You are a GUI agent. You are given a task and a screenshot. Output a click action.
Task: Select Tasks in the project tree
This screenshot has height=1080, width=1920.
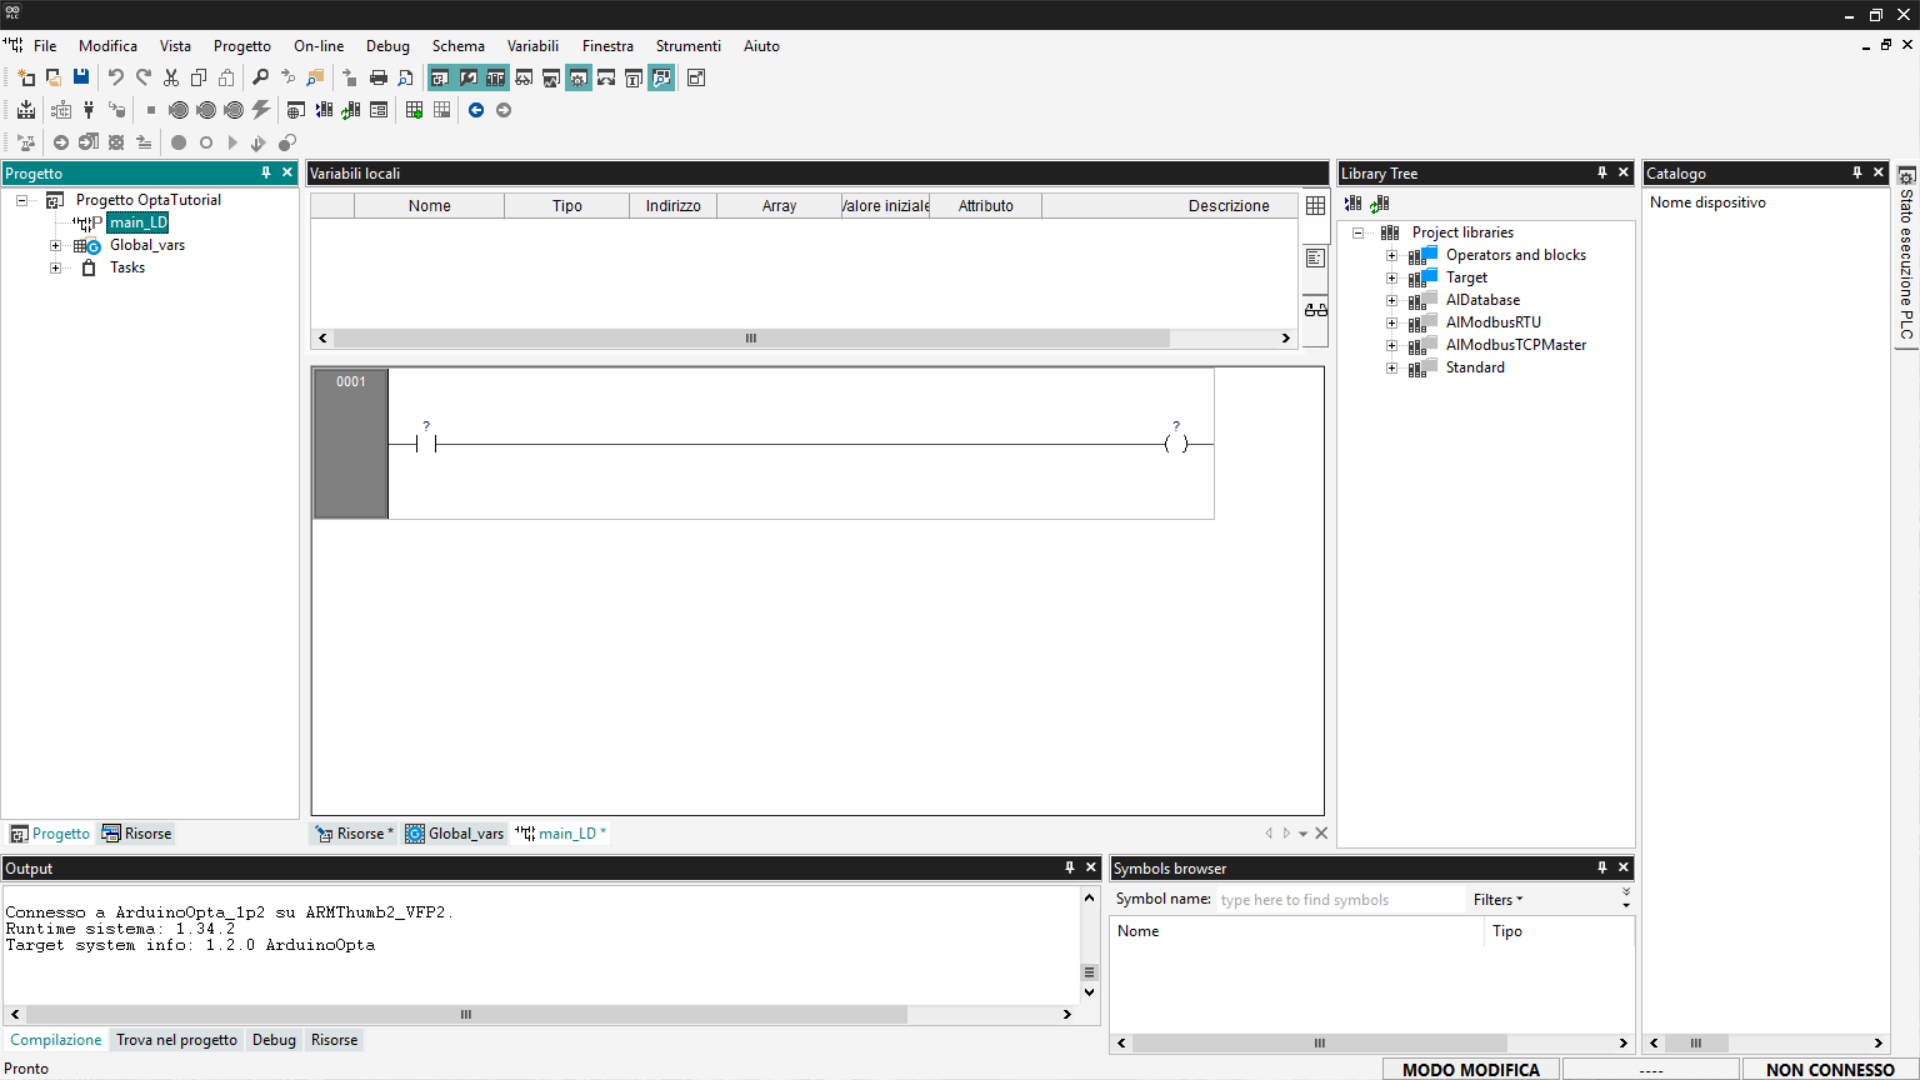click(127, 267)
